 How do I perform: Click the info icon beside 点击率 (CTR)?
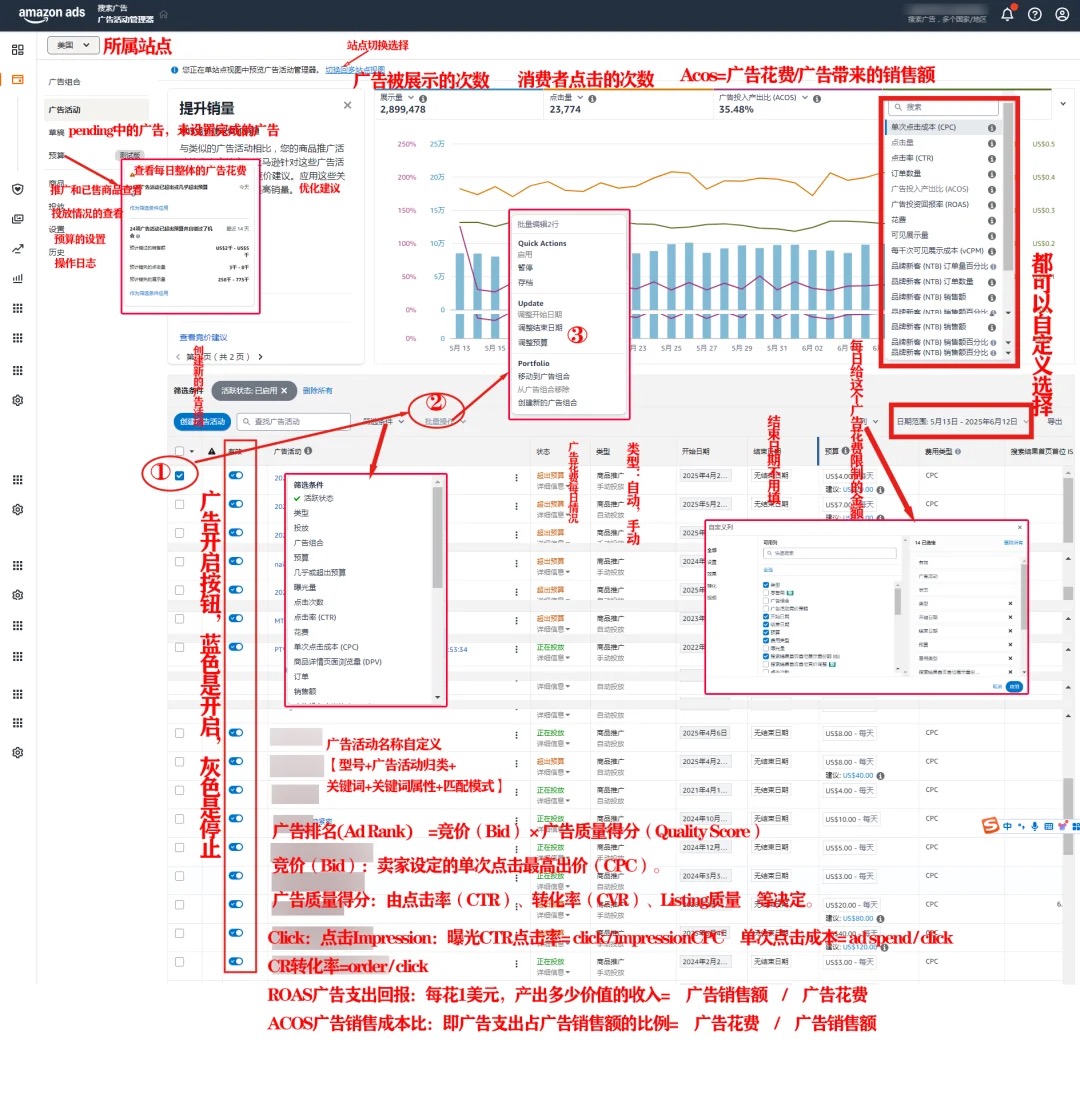click(992, 159)
